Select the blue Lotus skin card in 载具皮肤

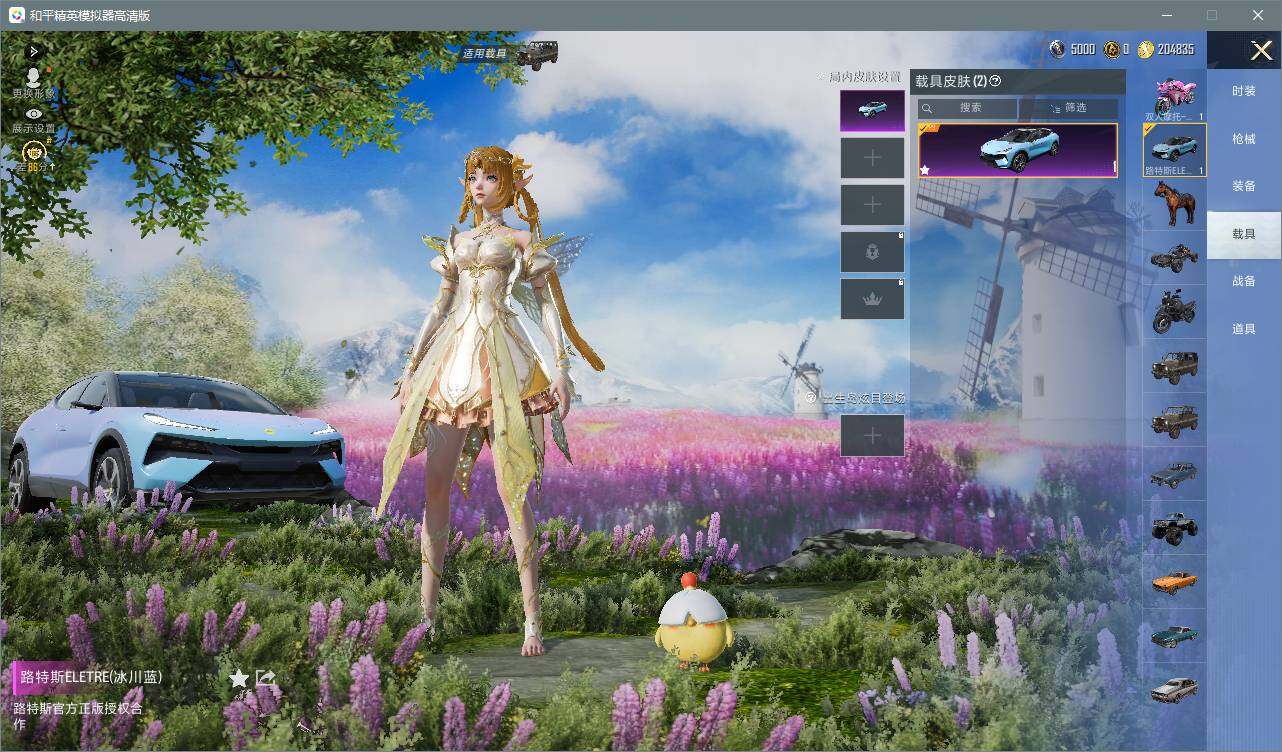click(1018, 151)
